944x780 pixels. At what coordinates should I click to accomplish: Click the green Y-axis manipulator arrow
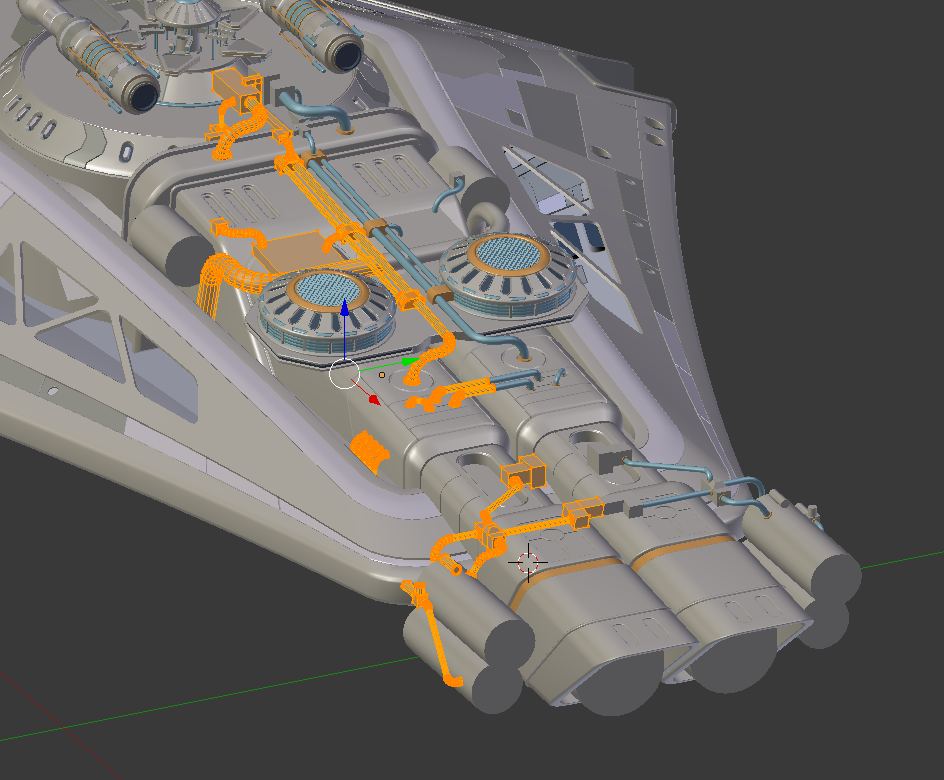click(409, 362)
